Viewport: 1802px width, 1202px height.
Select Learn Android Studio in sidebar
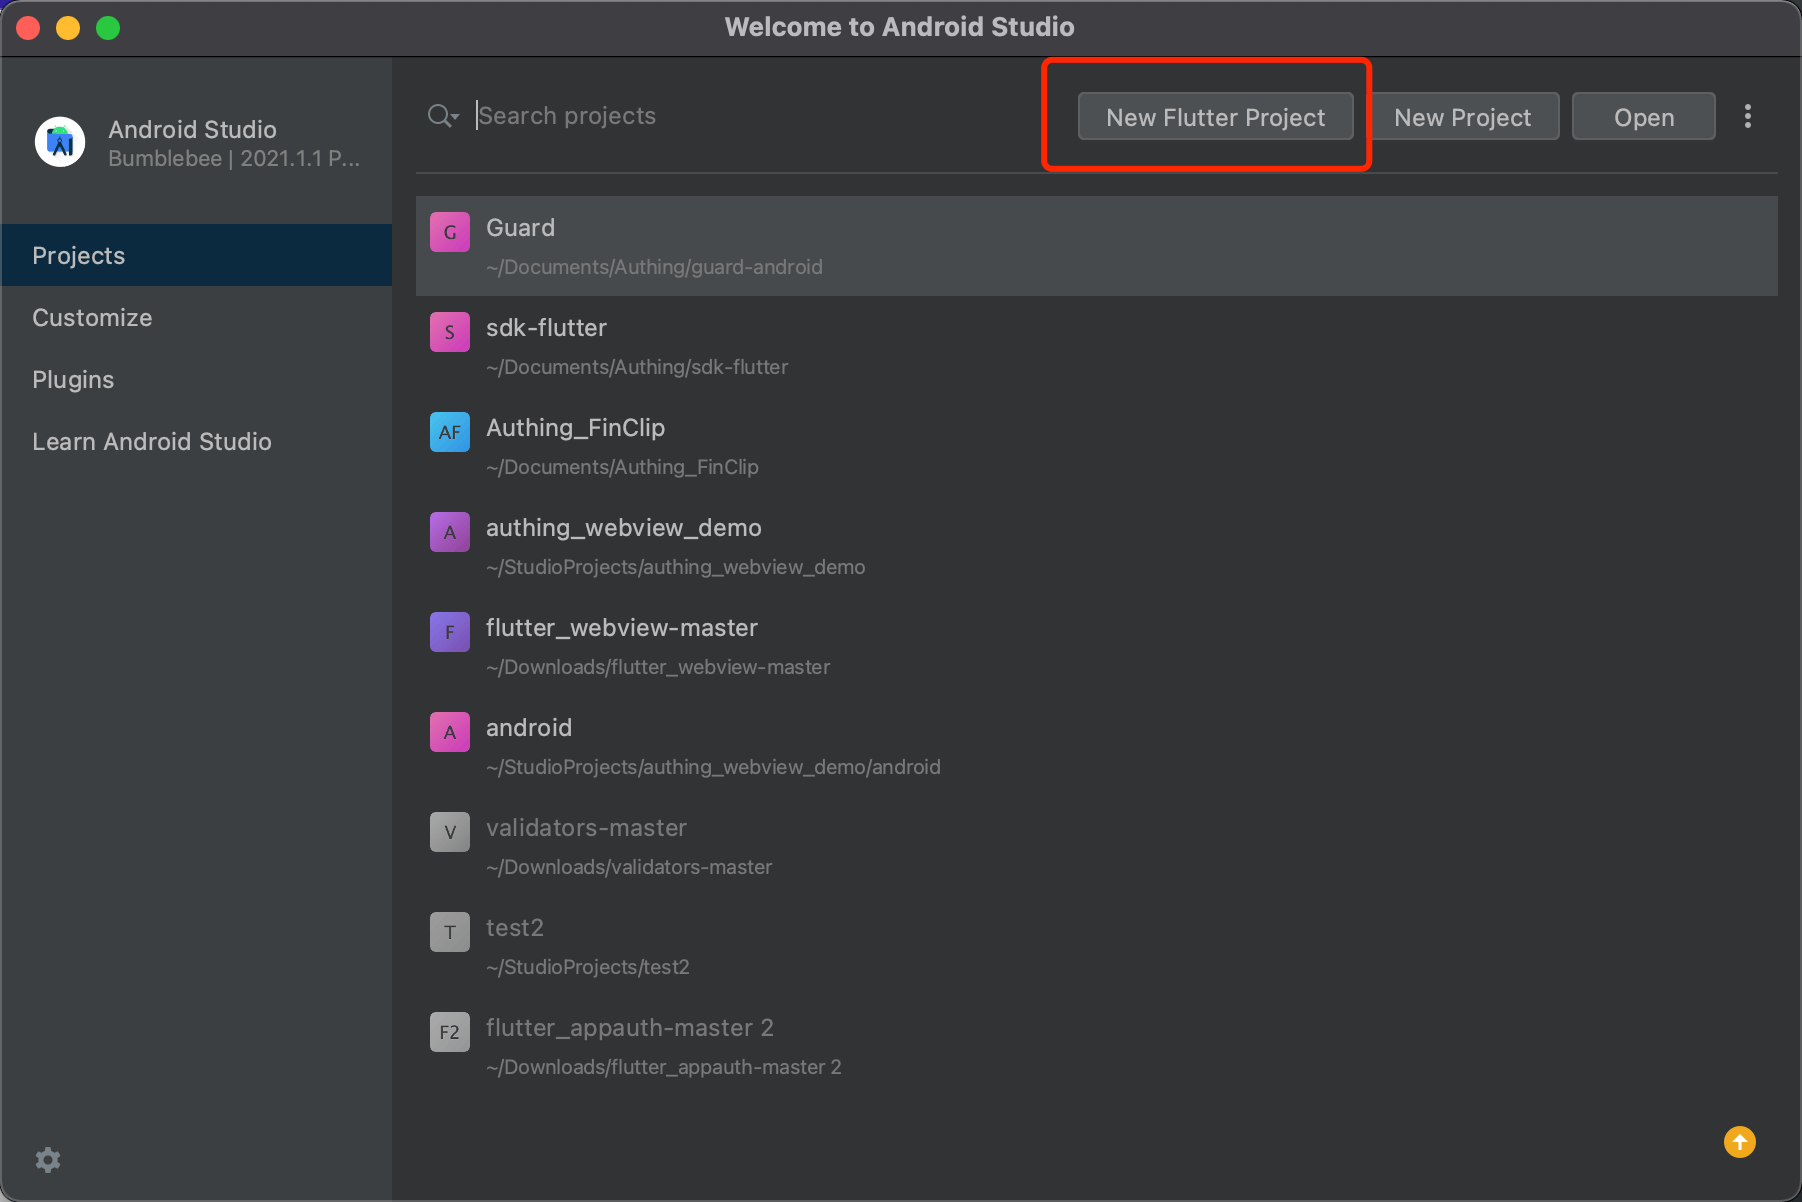[x=152, y=442]
